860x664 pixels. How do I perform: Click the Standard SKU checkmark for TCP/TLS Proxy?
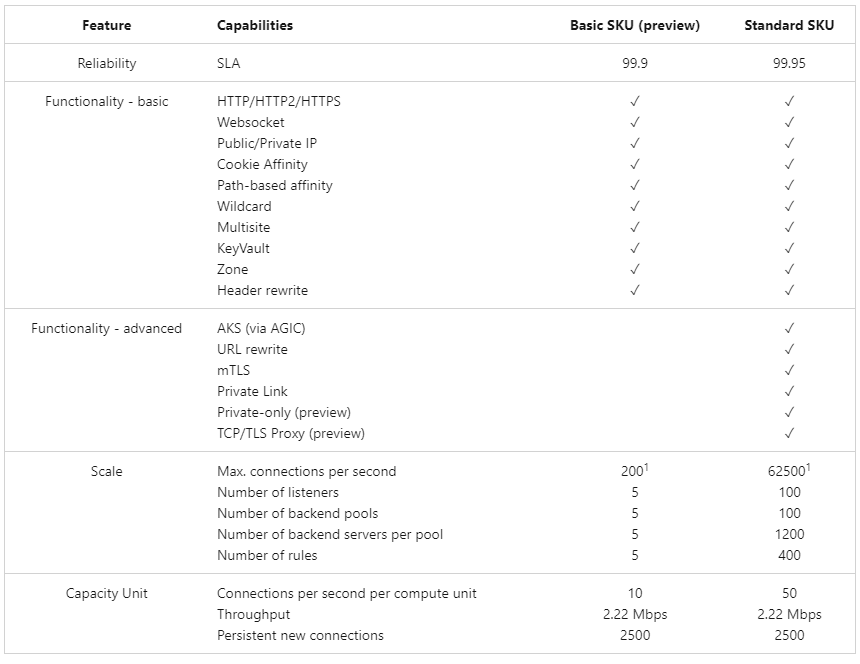coord(789,433)
